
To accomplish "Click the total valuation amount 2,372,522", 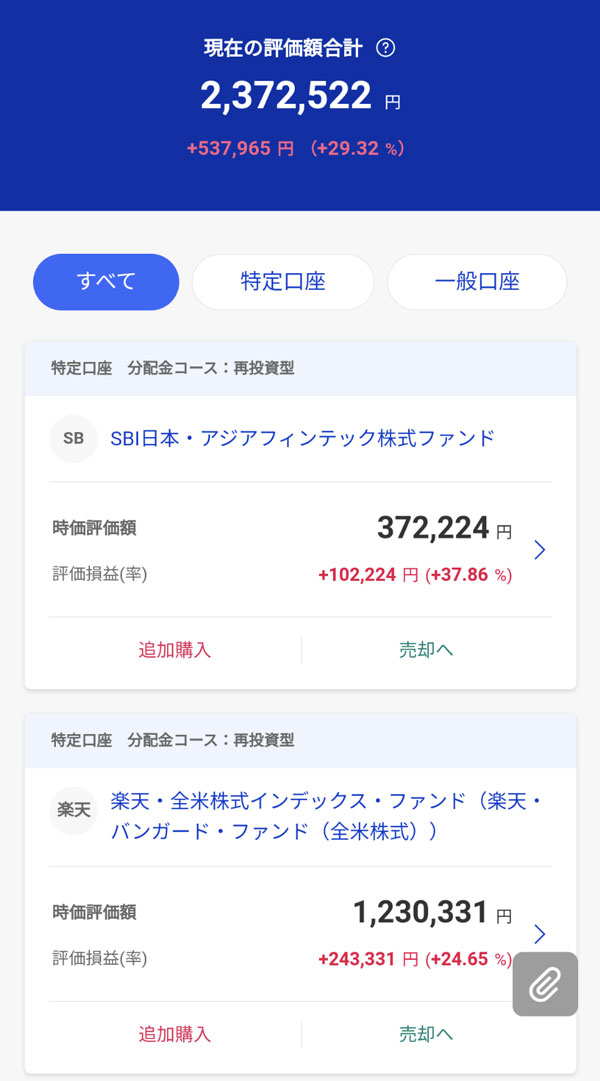I will [x=286, y=97].
